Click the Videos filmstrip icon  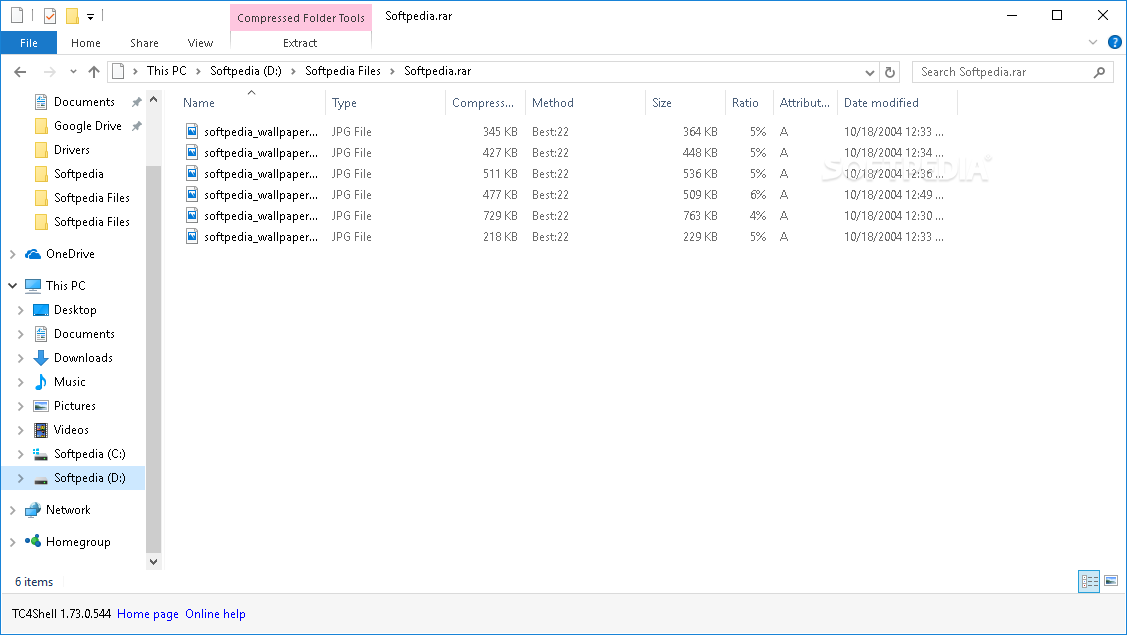click(x=41, y=430)
